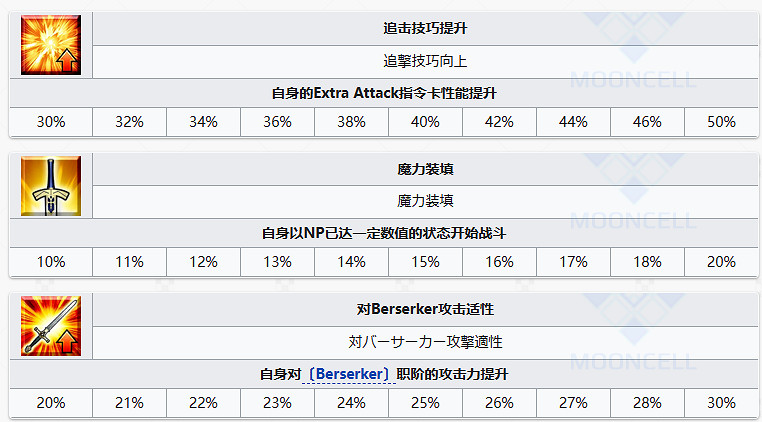
Task: Click the Japanese name 追撃技巧向上
Action: pos(425,60)
